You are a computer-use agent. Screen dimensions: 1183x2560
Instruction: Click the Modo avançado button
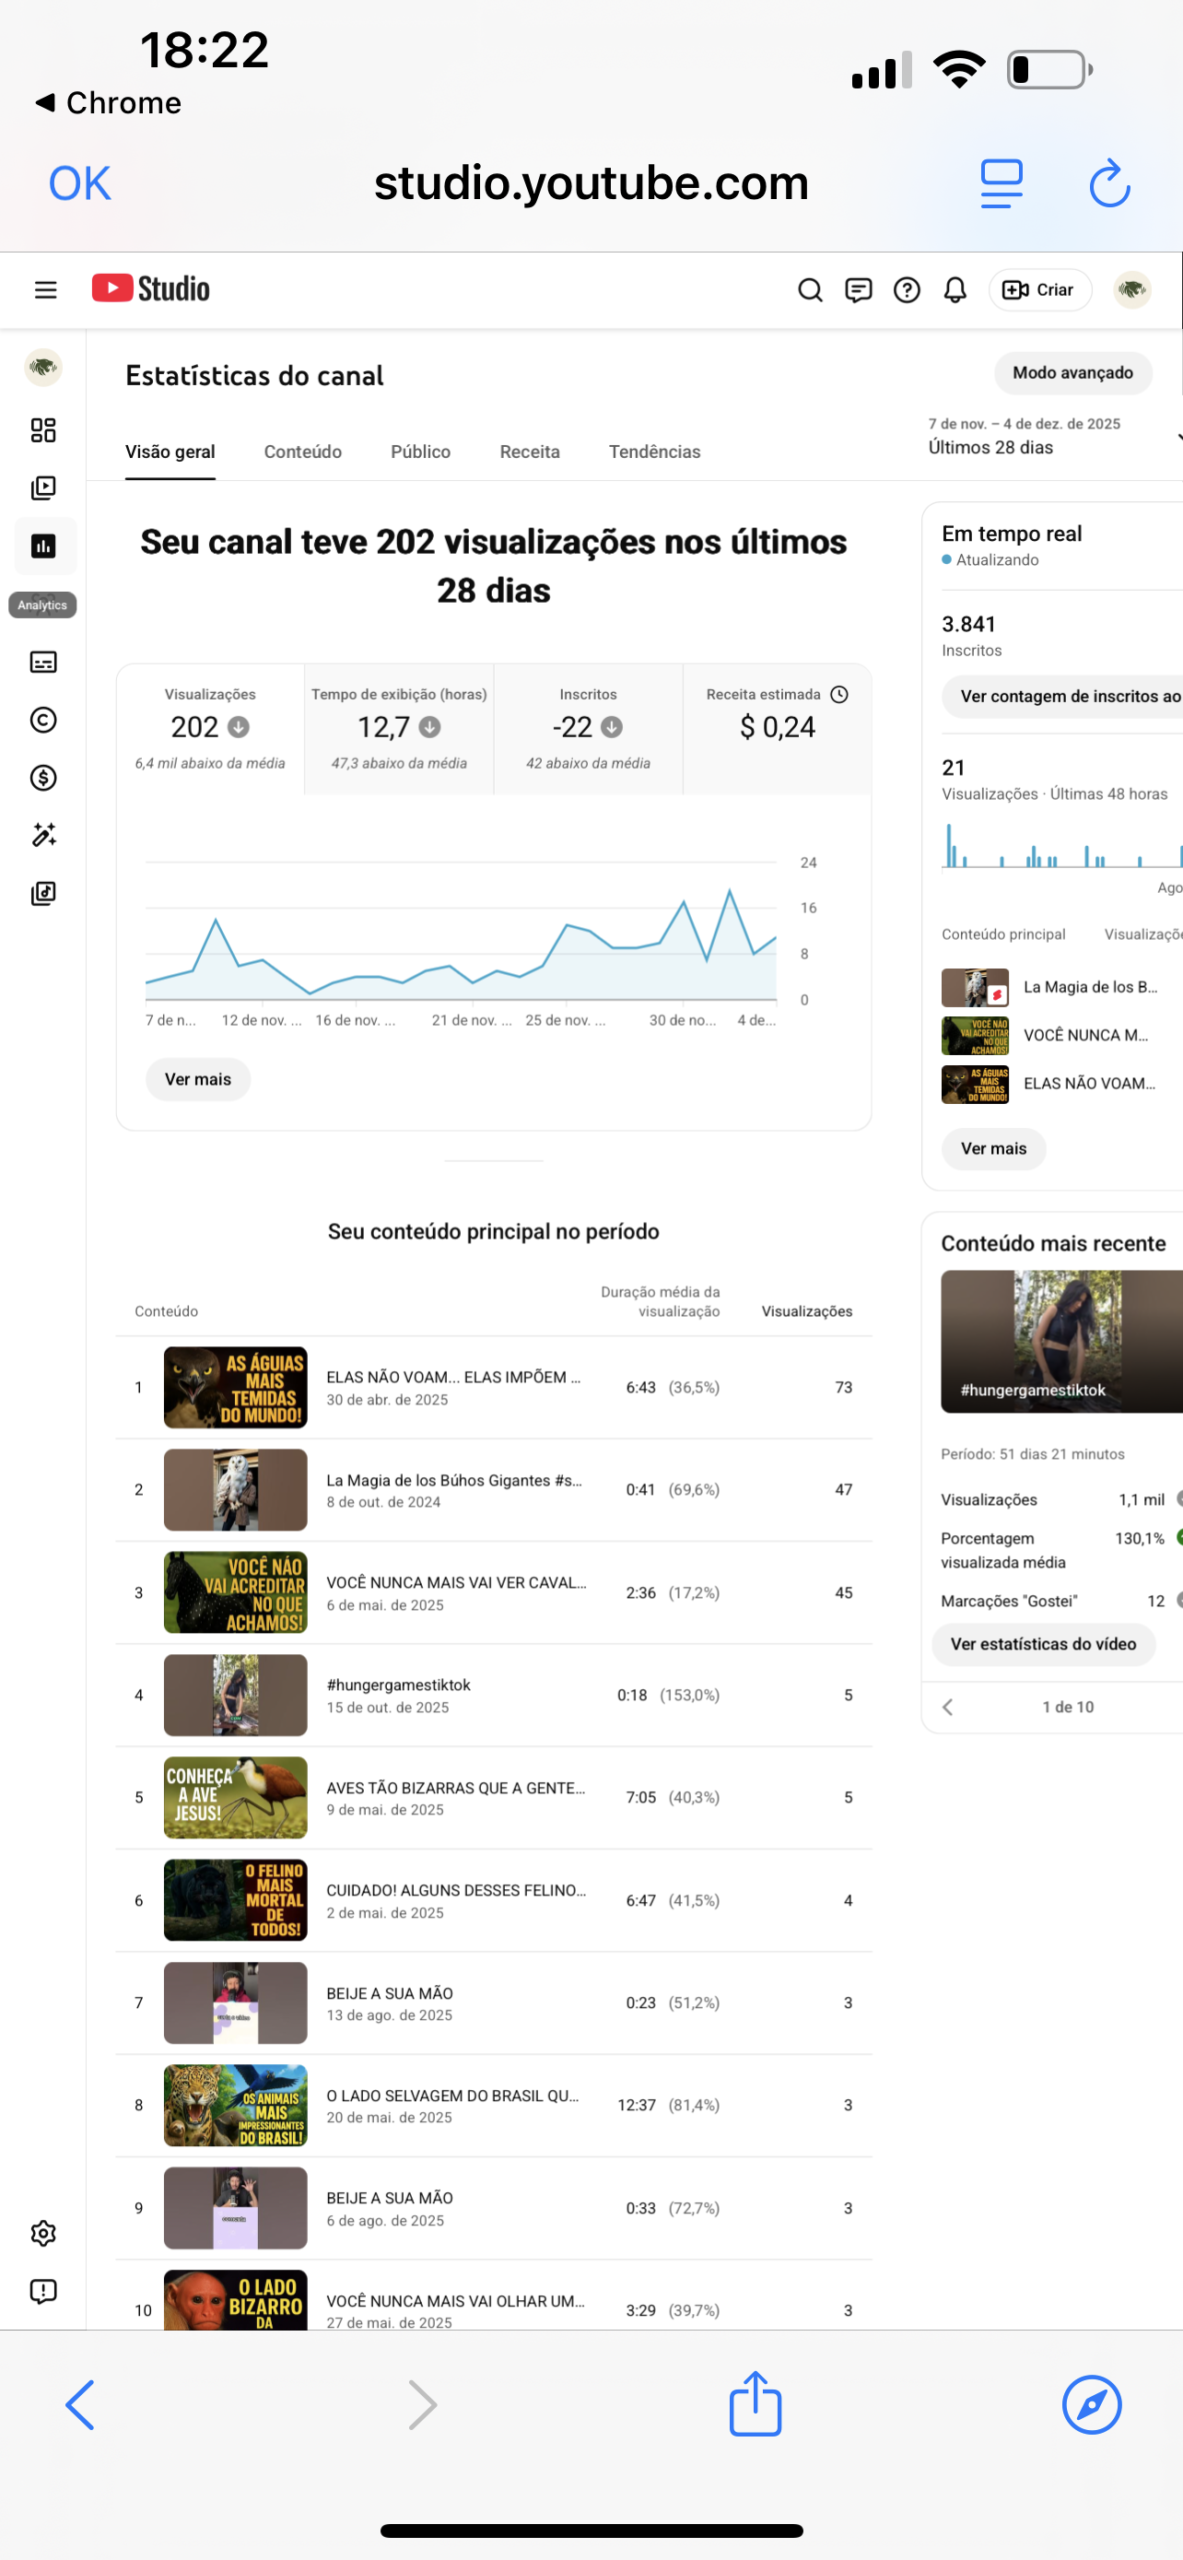pos(1072,373)
